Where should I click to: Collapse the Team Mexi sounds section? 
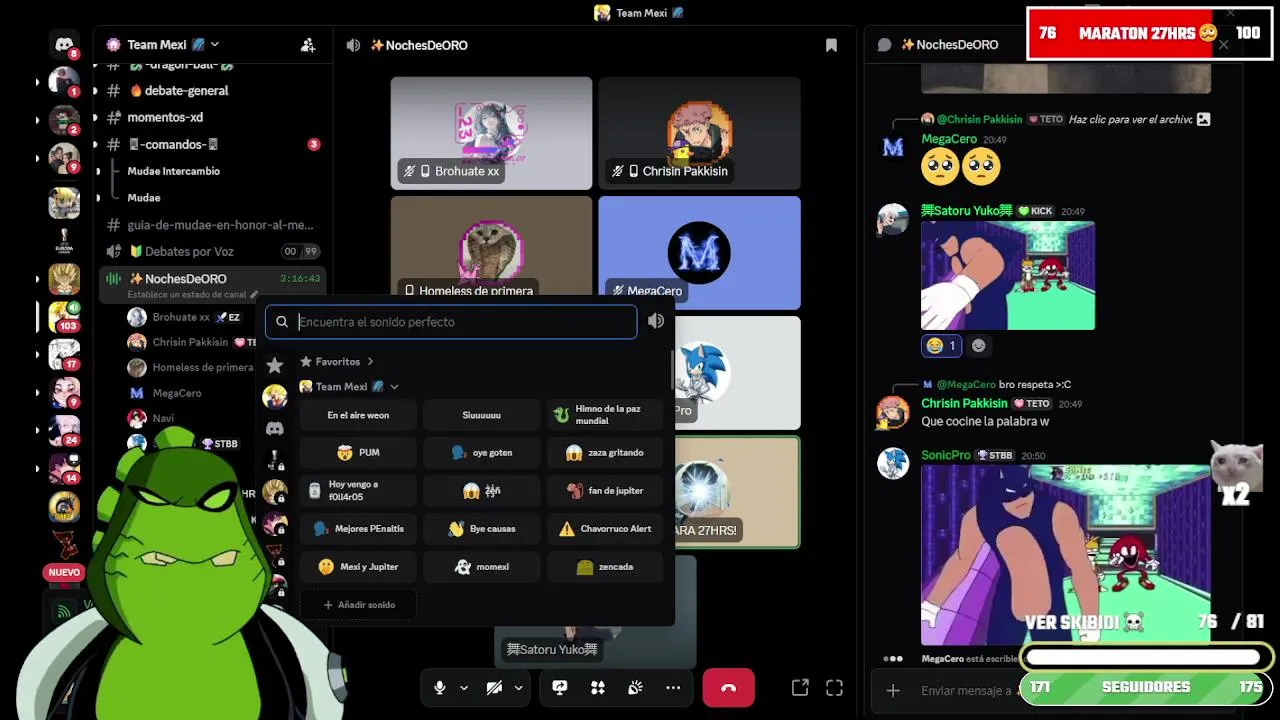pos(349,387)
